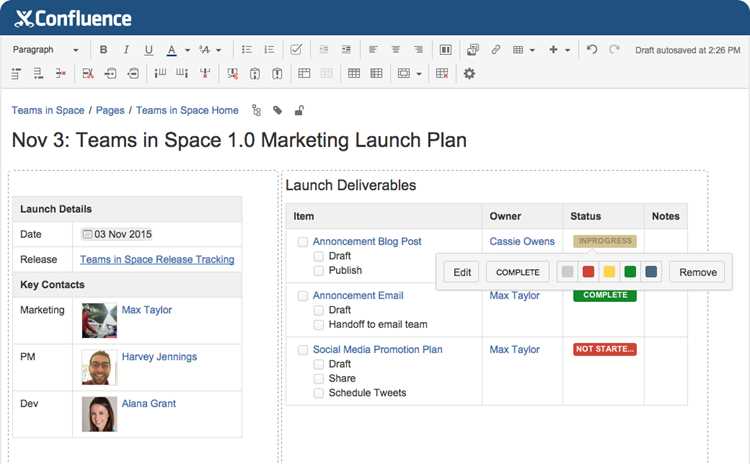Open Cassie Owens profile link
Screen dimensions: 750x464
pyautogui.click(x=522, y=242)
